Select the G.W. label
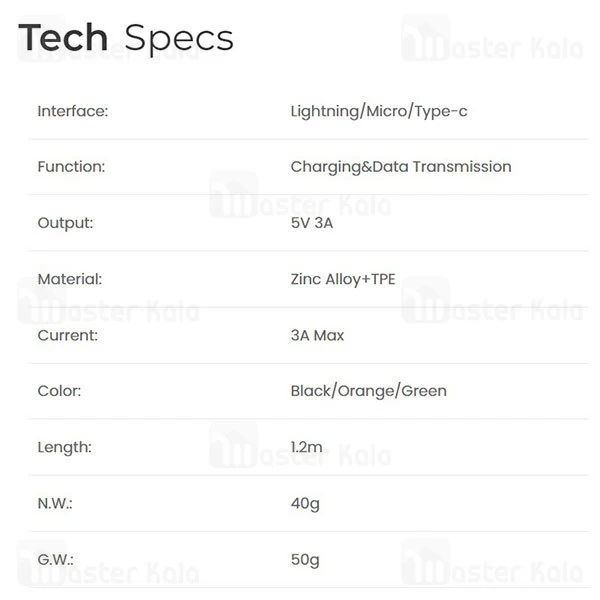The height and width of the screenshot is (600, 600). [x=55, y=559]
